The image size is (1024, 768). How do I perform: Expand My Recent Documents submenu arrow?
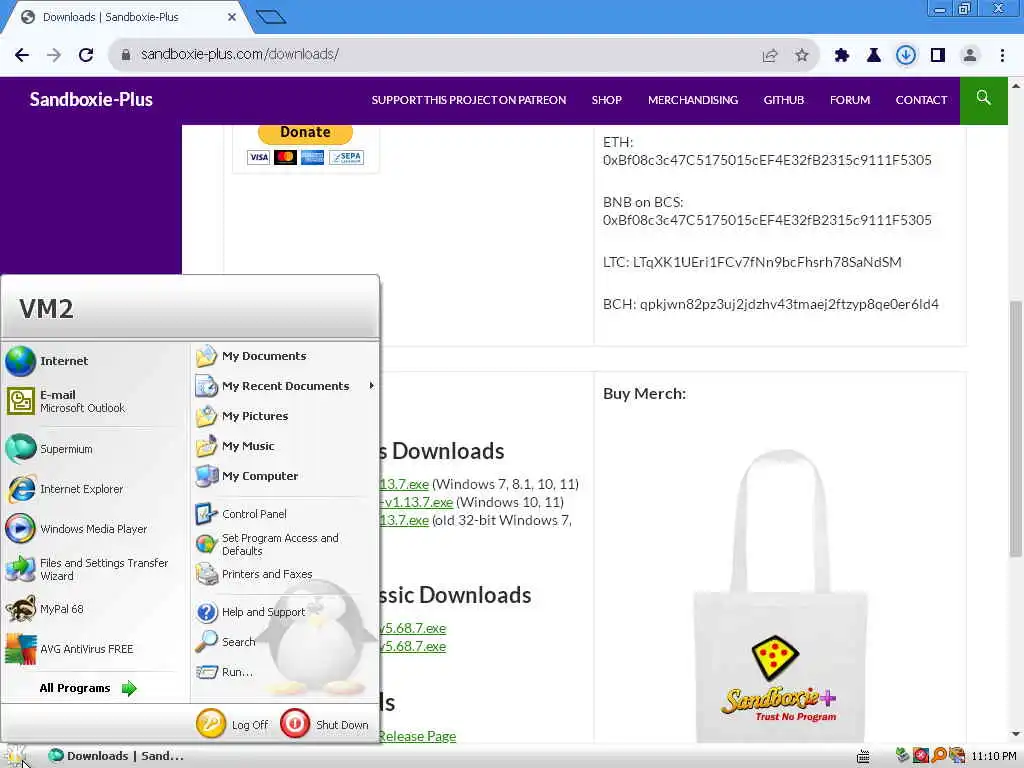click(x=371, y=386)
